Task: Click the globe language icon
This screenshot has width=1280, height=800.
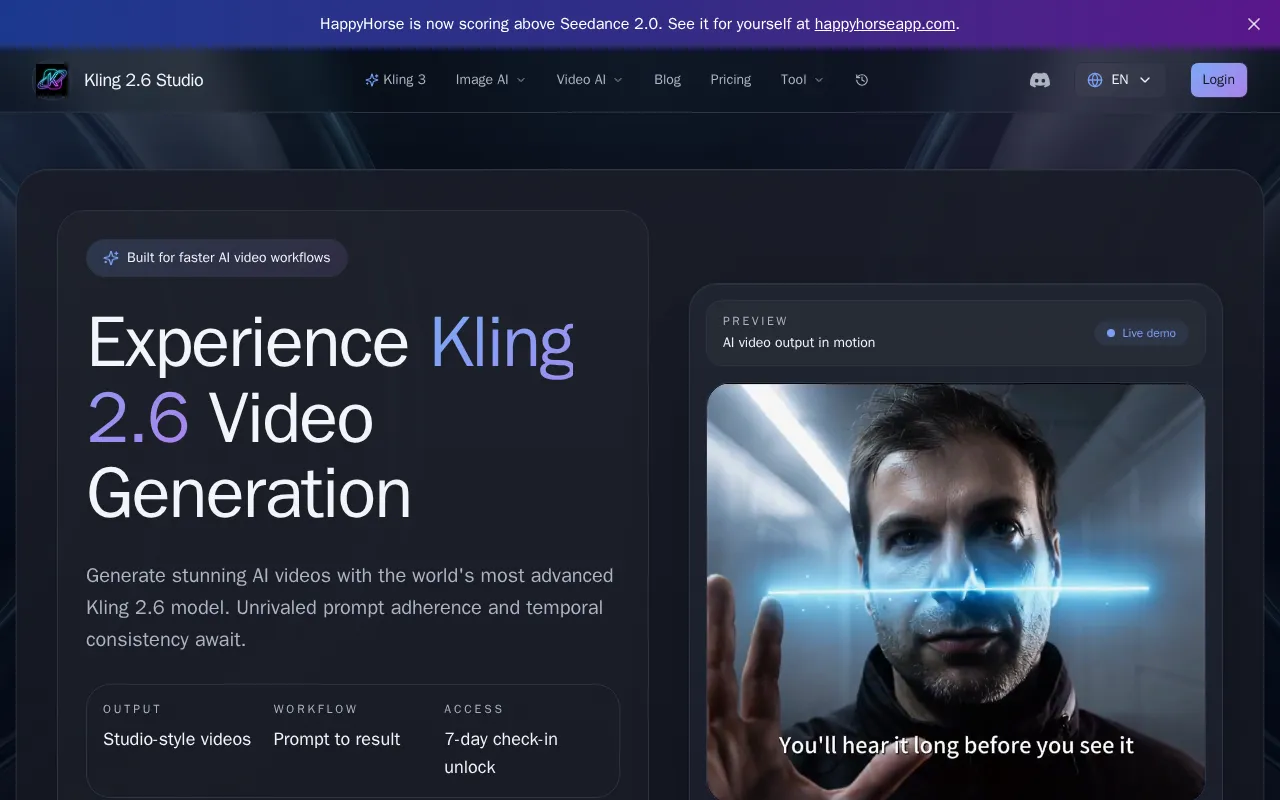Action: pyautogui.click(x=1095, y=80)
